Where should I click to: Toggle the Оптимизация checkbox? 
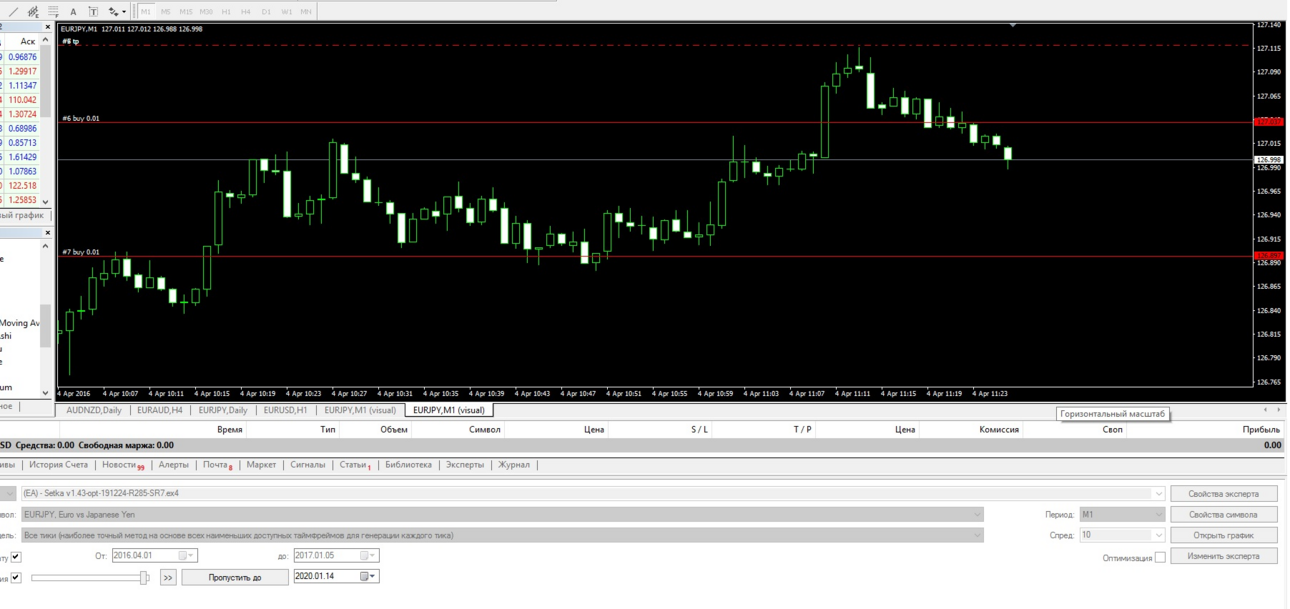point(1160,557)
